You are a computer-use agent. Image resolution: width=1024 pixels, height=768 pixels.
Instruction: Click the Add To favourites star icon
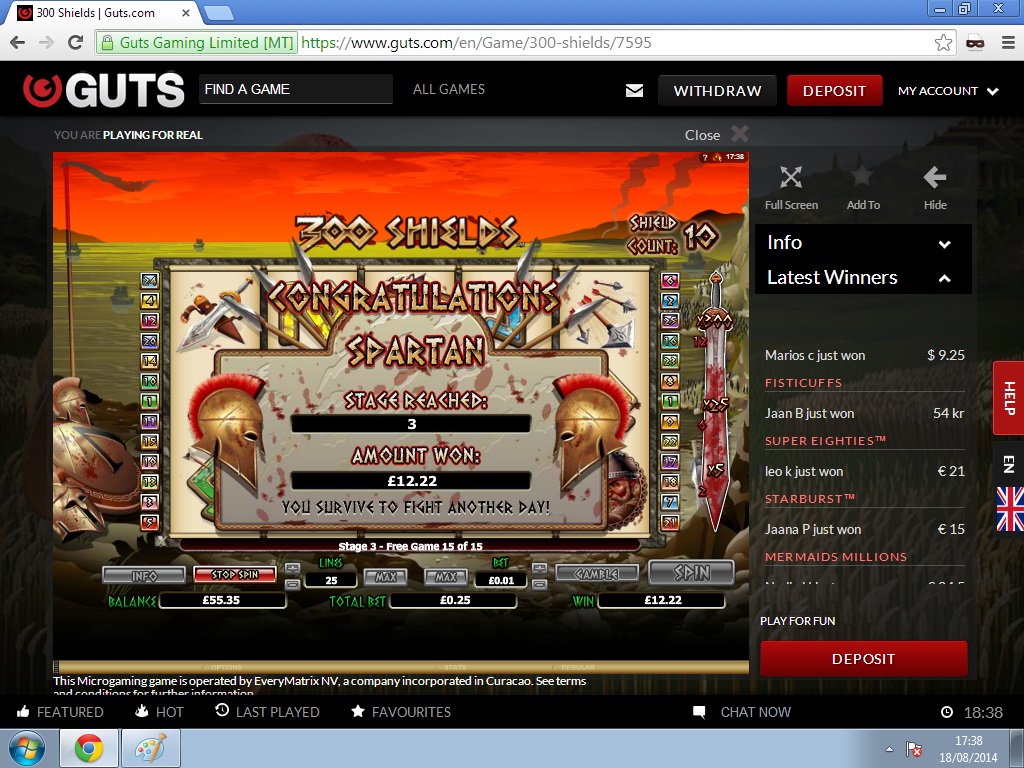862,178
